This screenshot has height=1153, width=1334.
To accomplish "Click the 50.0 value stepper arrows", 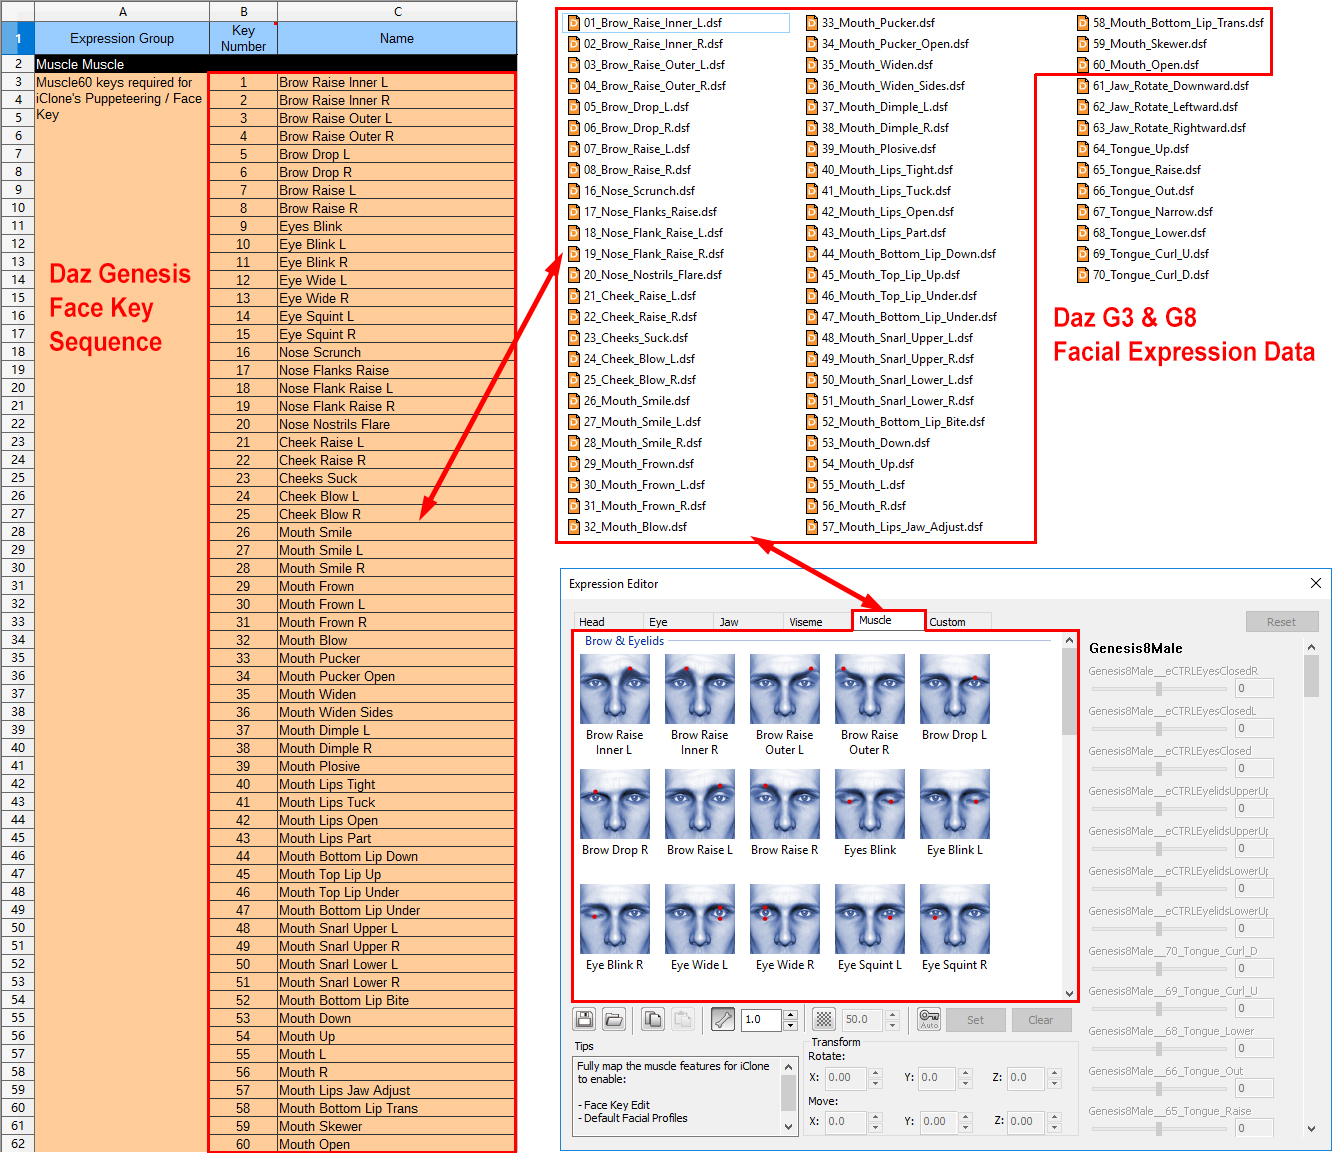I will 892,1019.
